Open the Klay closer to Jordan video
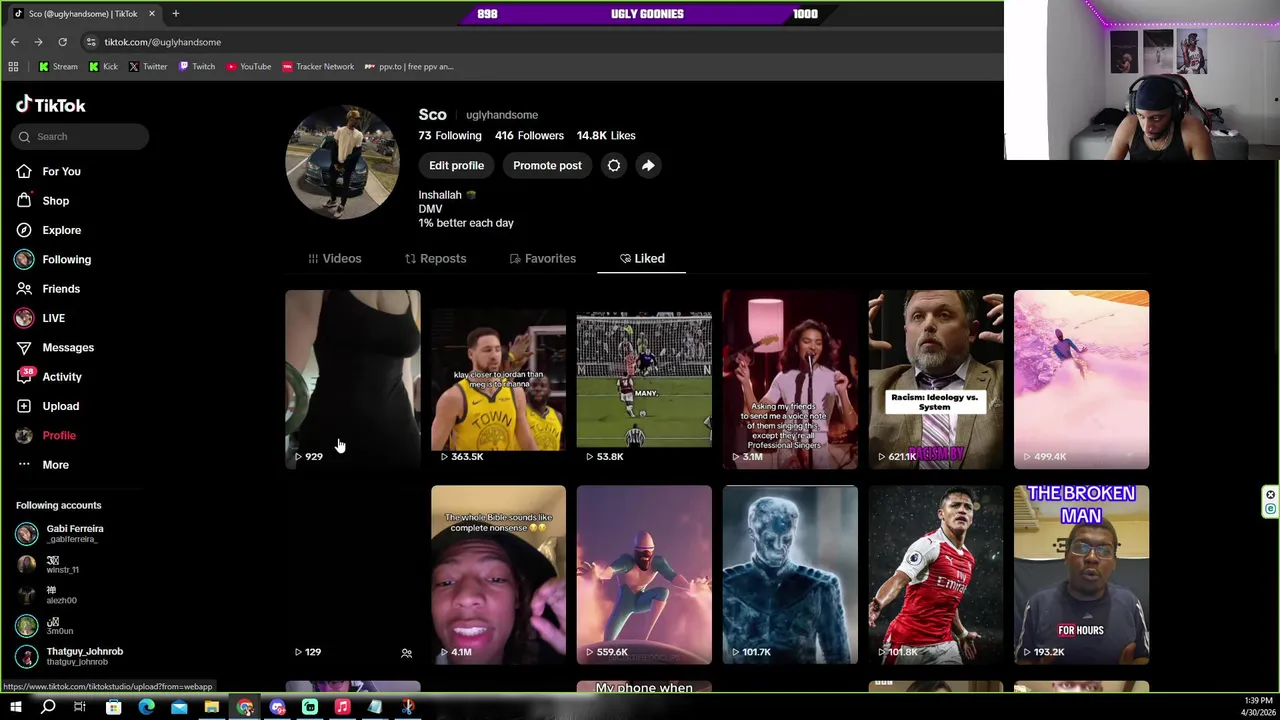 click(498, 379)
